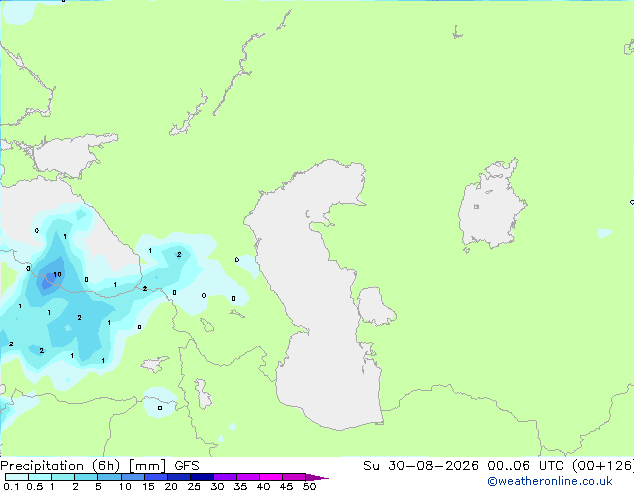634x490 pixels.
Task: Click the 25–30 mm dark navy legend box
Action: click(201, 477)
